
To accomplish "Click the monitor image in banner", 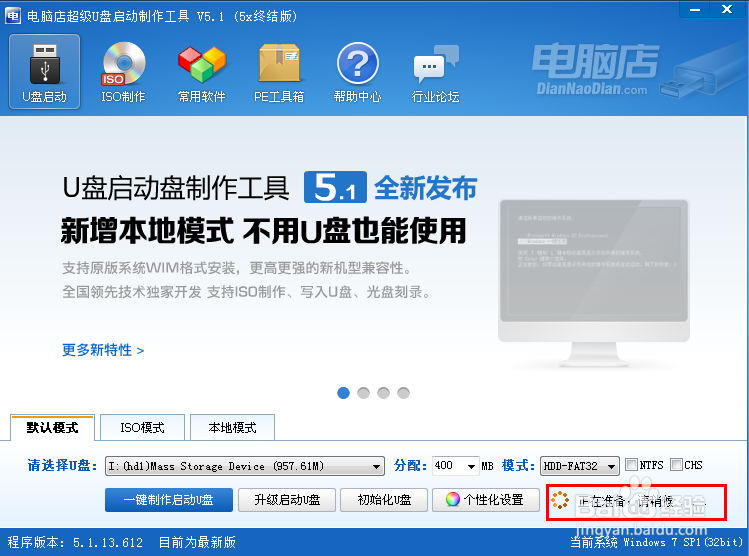I will (594, 283).
